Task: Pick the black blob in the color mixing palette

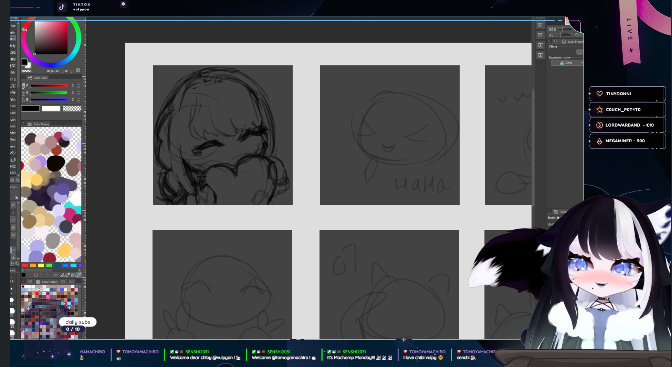Action: 56,163
